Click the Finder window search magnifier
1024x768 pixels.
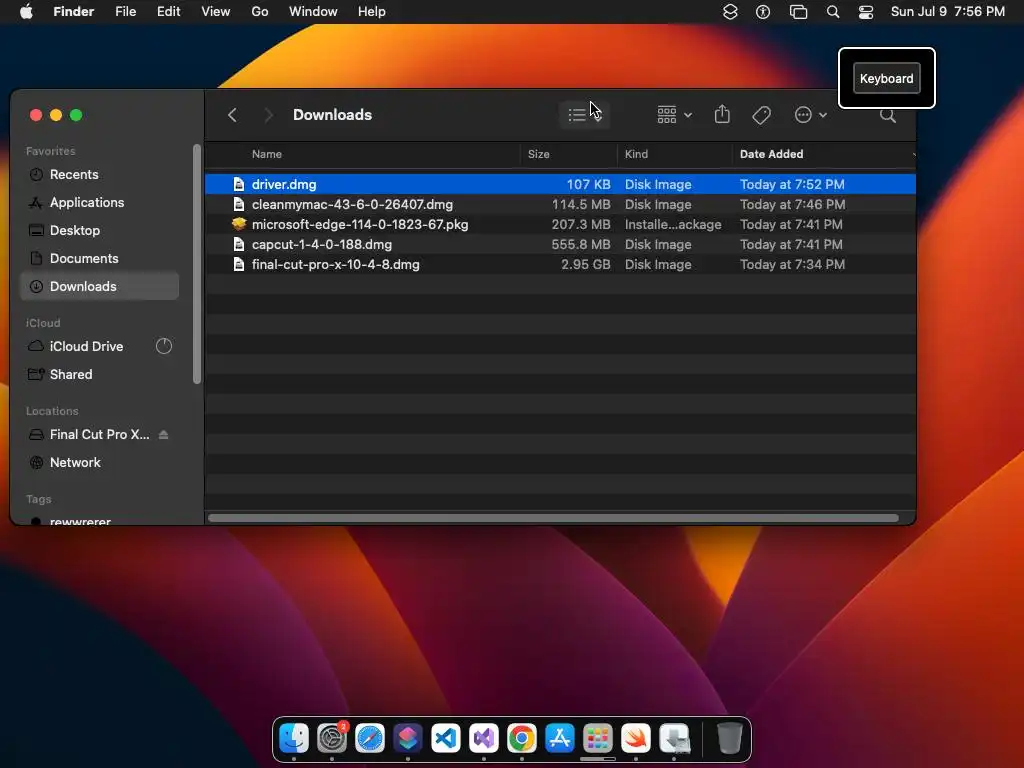point(888,116)
